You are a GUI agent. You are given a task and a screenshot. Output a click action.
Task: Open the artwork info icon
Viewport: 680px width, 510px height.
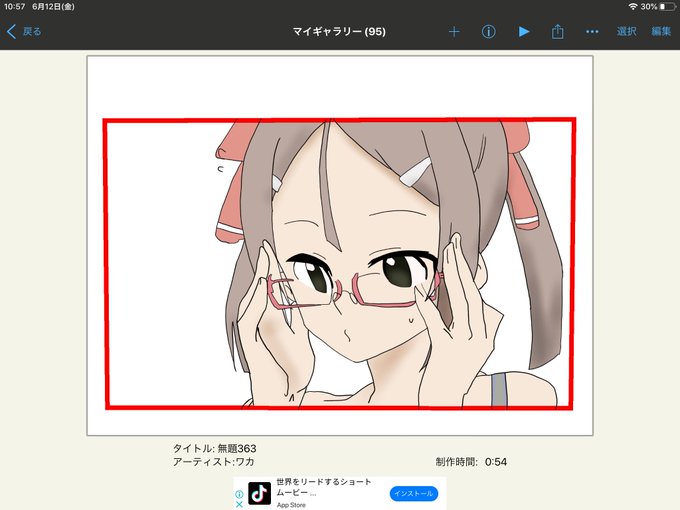tap(489, 32)
